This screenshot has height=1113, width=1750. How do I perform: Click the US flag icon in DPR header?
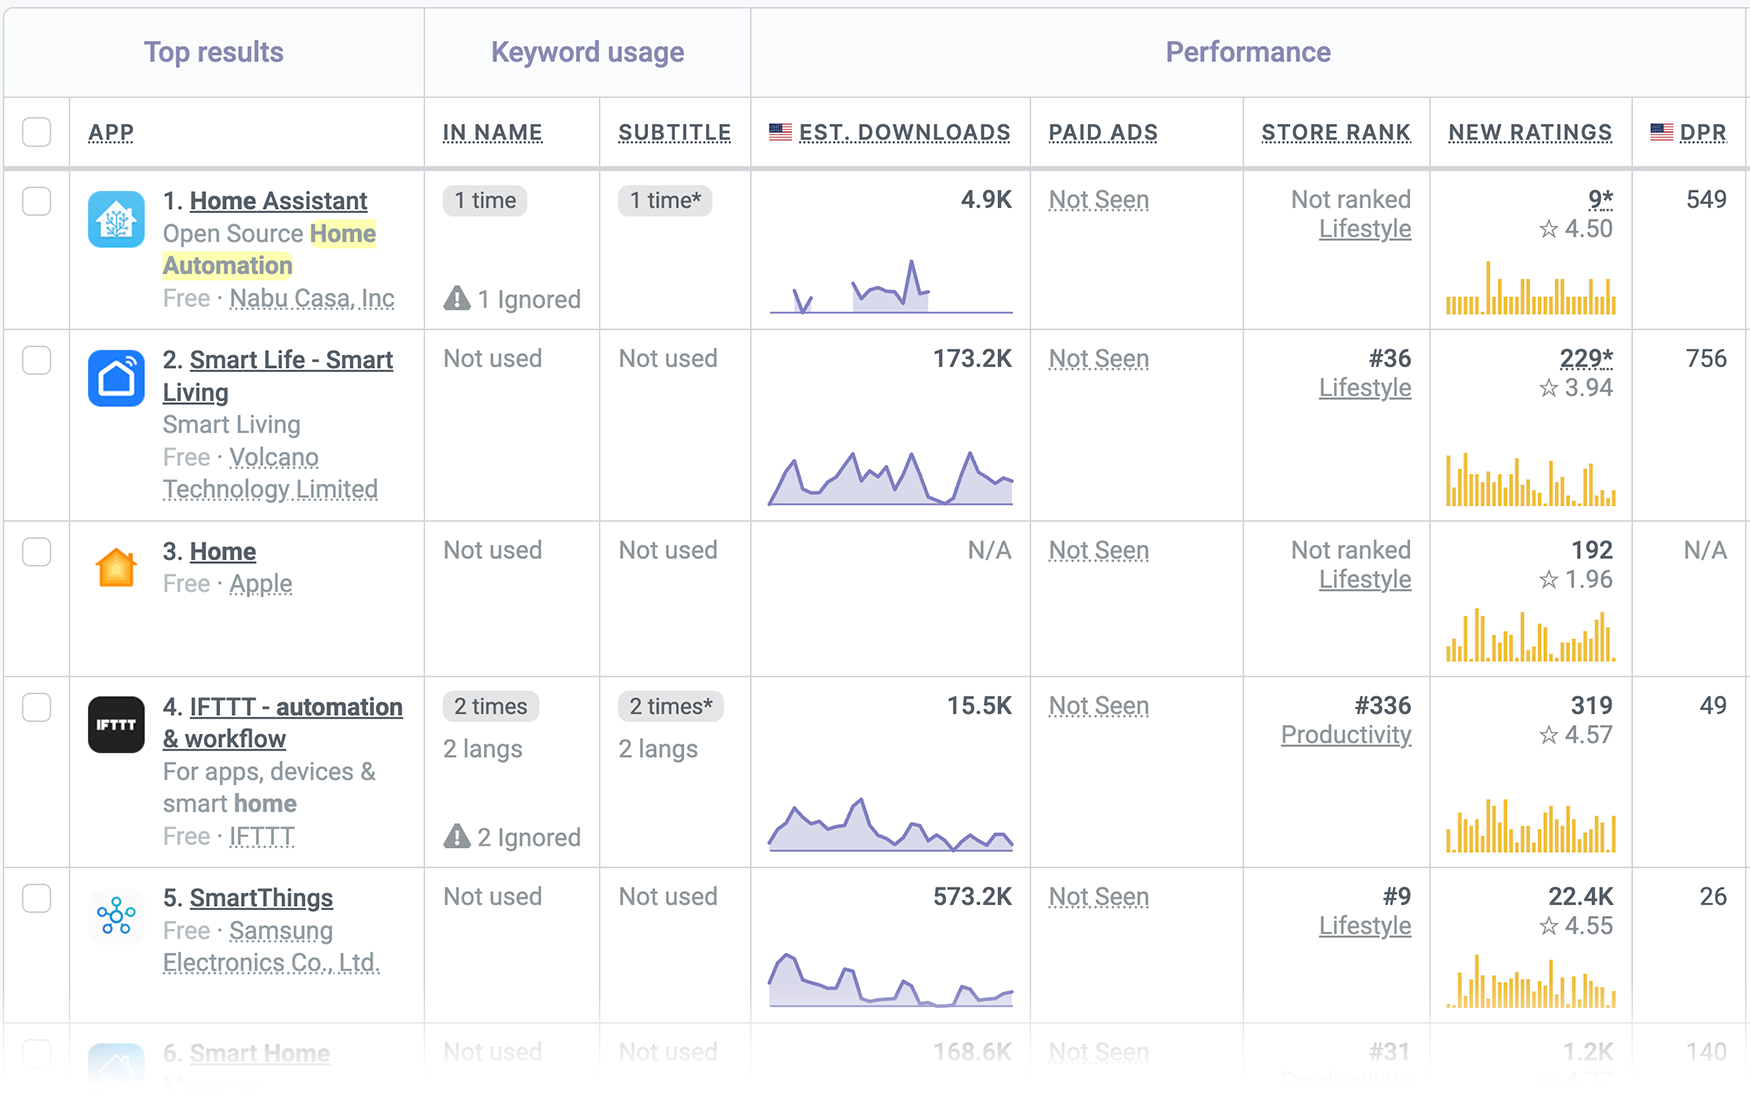click(x=1661, y=131)
